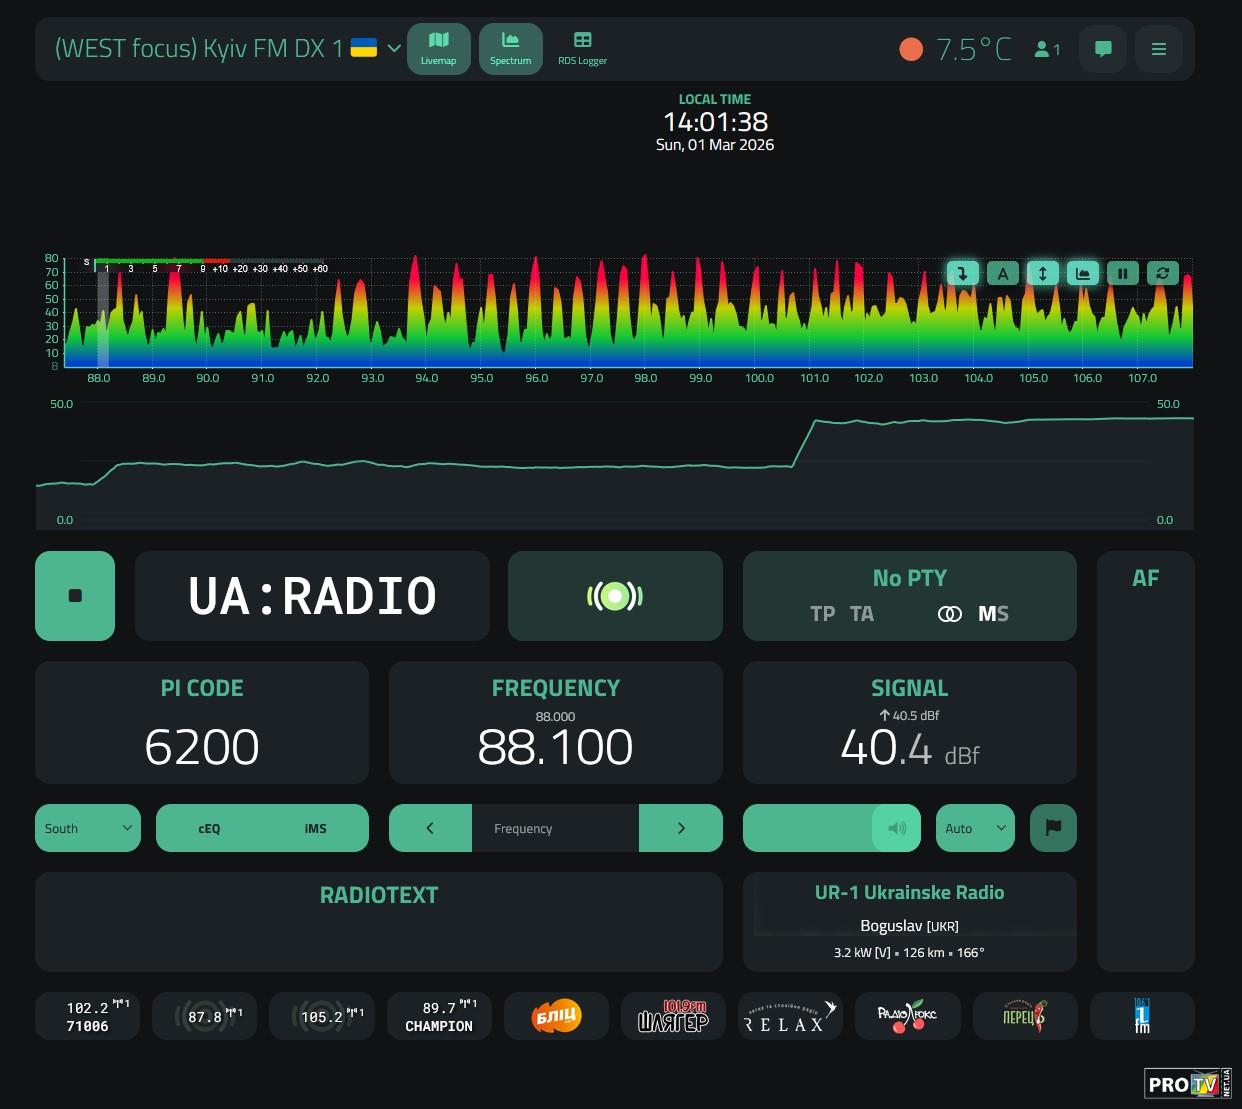Expand the South antenna dropdown
Image resolution: width=1242 pixels, height=1109 pixels.
point(88,828)
